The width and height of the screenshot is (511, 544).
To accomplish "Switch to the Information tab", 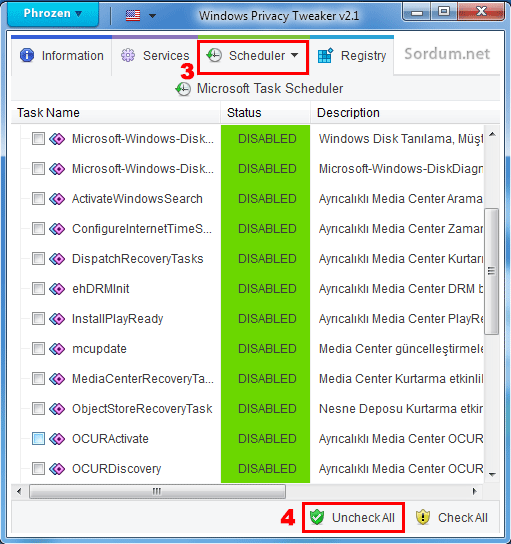I will pos(62,56).
